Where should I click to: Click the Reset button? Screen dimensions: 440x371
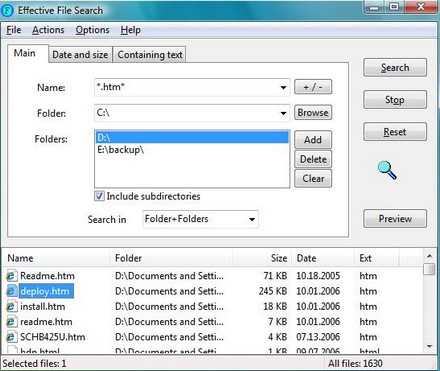click(395, 132)
